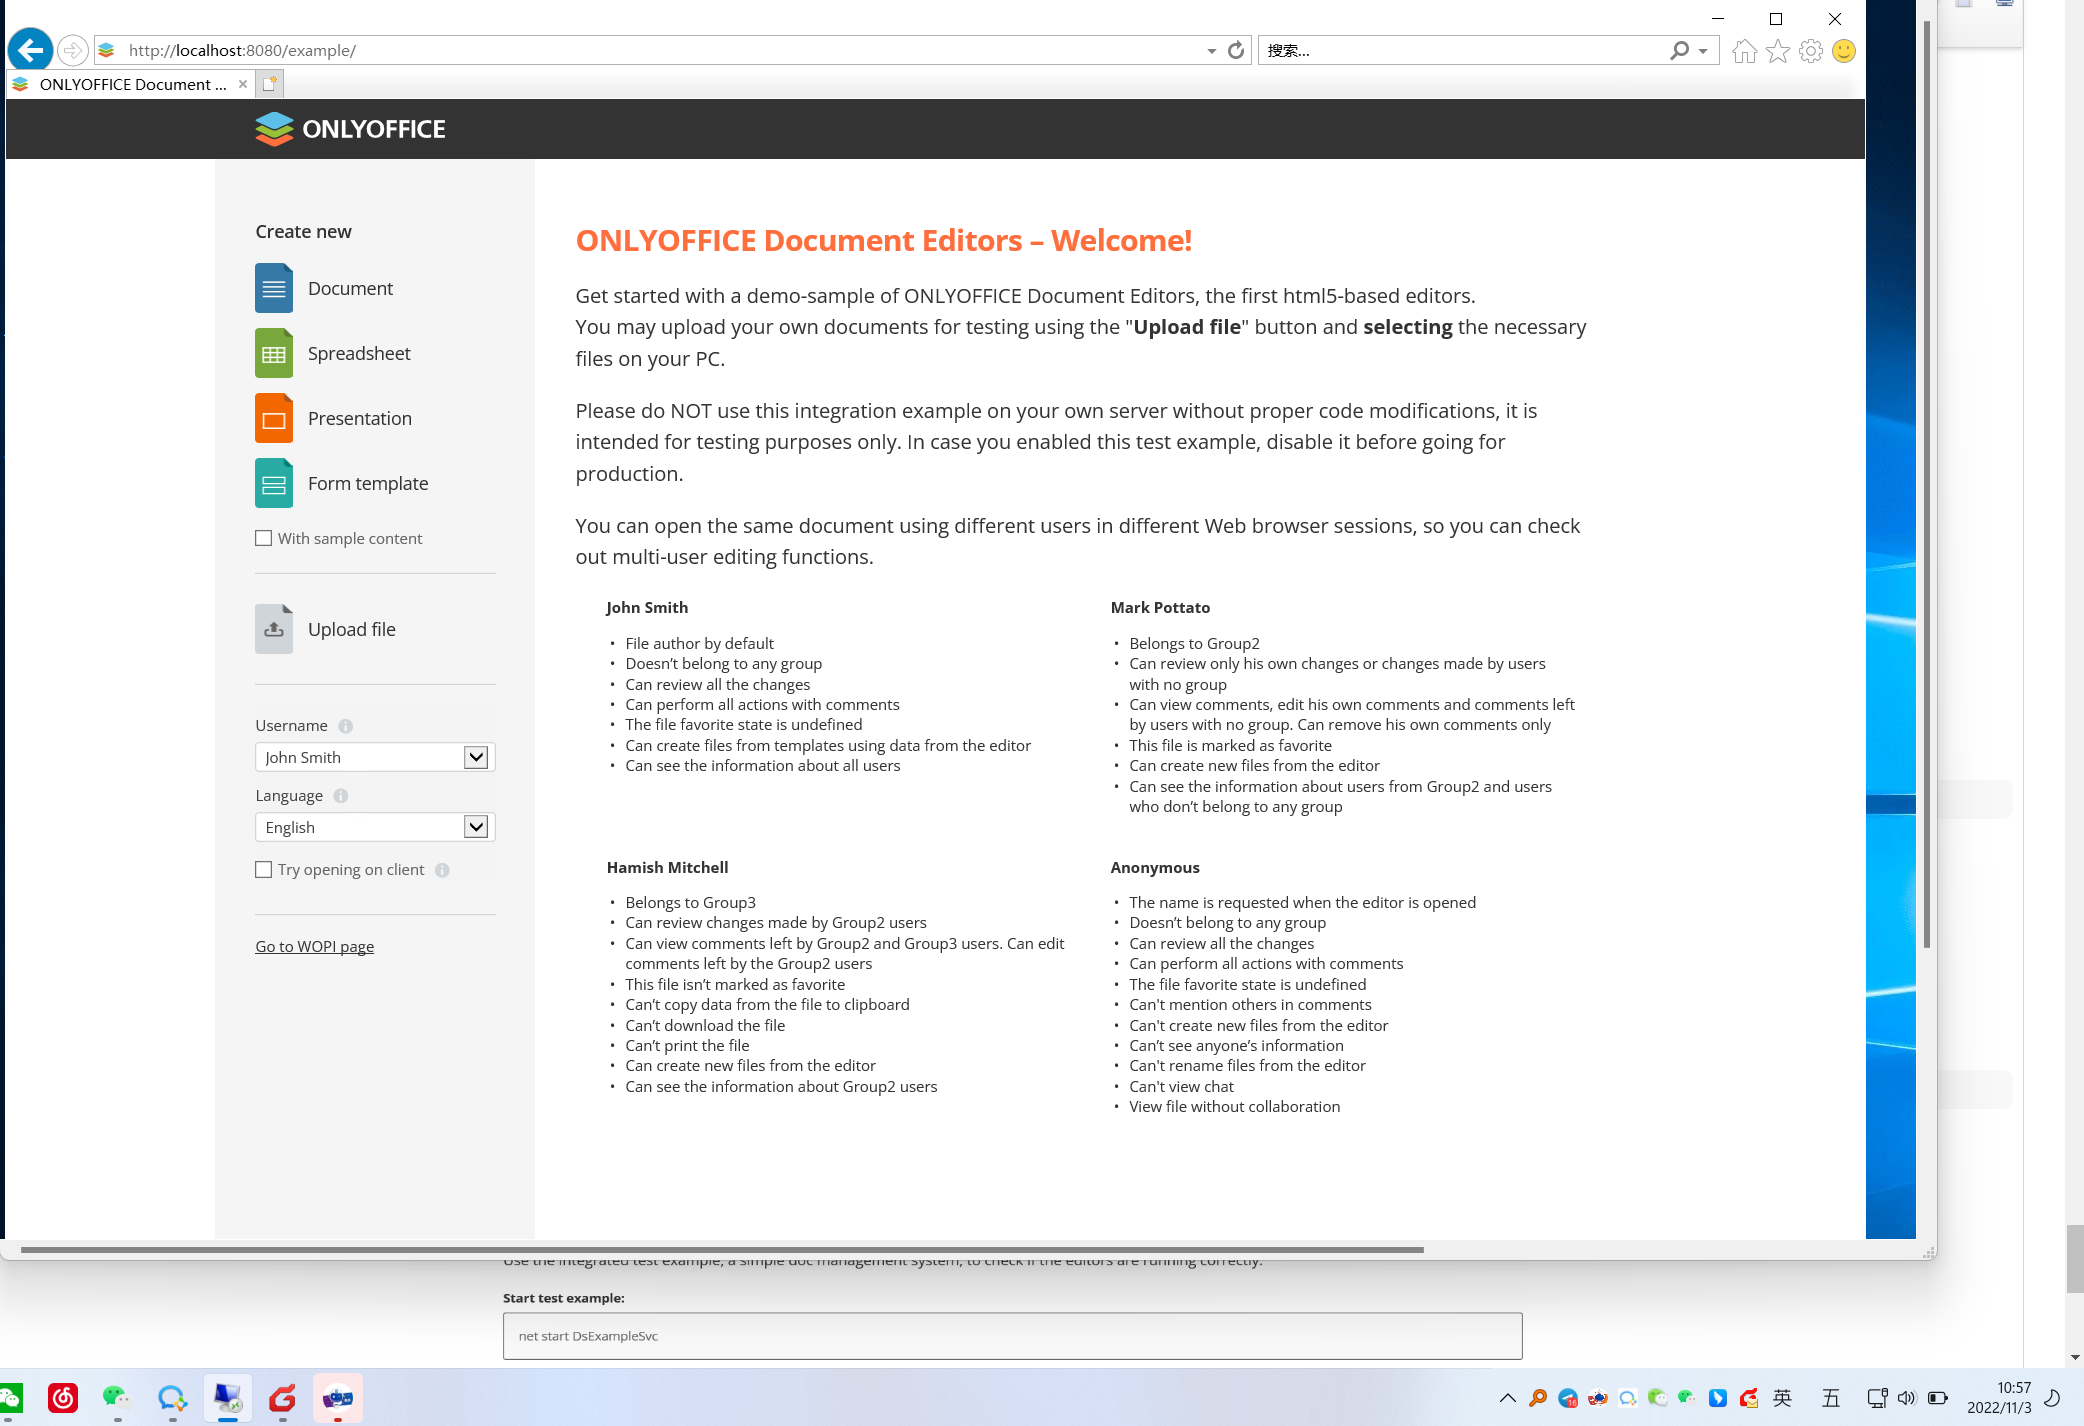The image size is (2084, 1426).
Task: Click the Welcome page title
Action: [884, 240]
